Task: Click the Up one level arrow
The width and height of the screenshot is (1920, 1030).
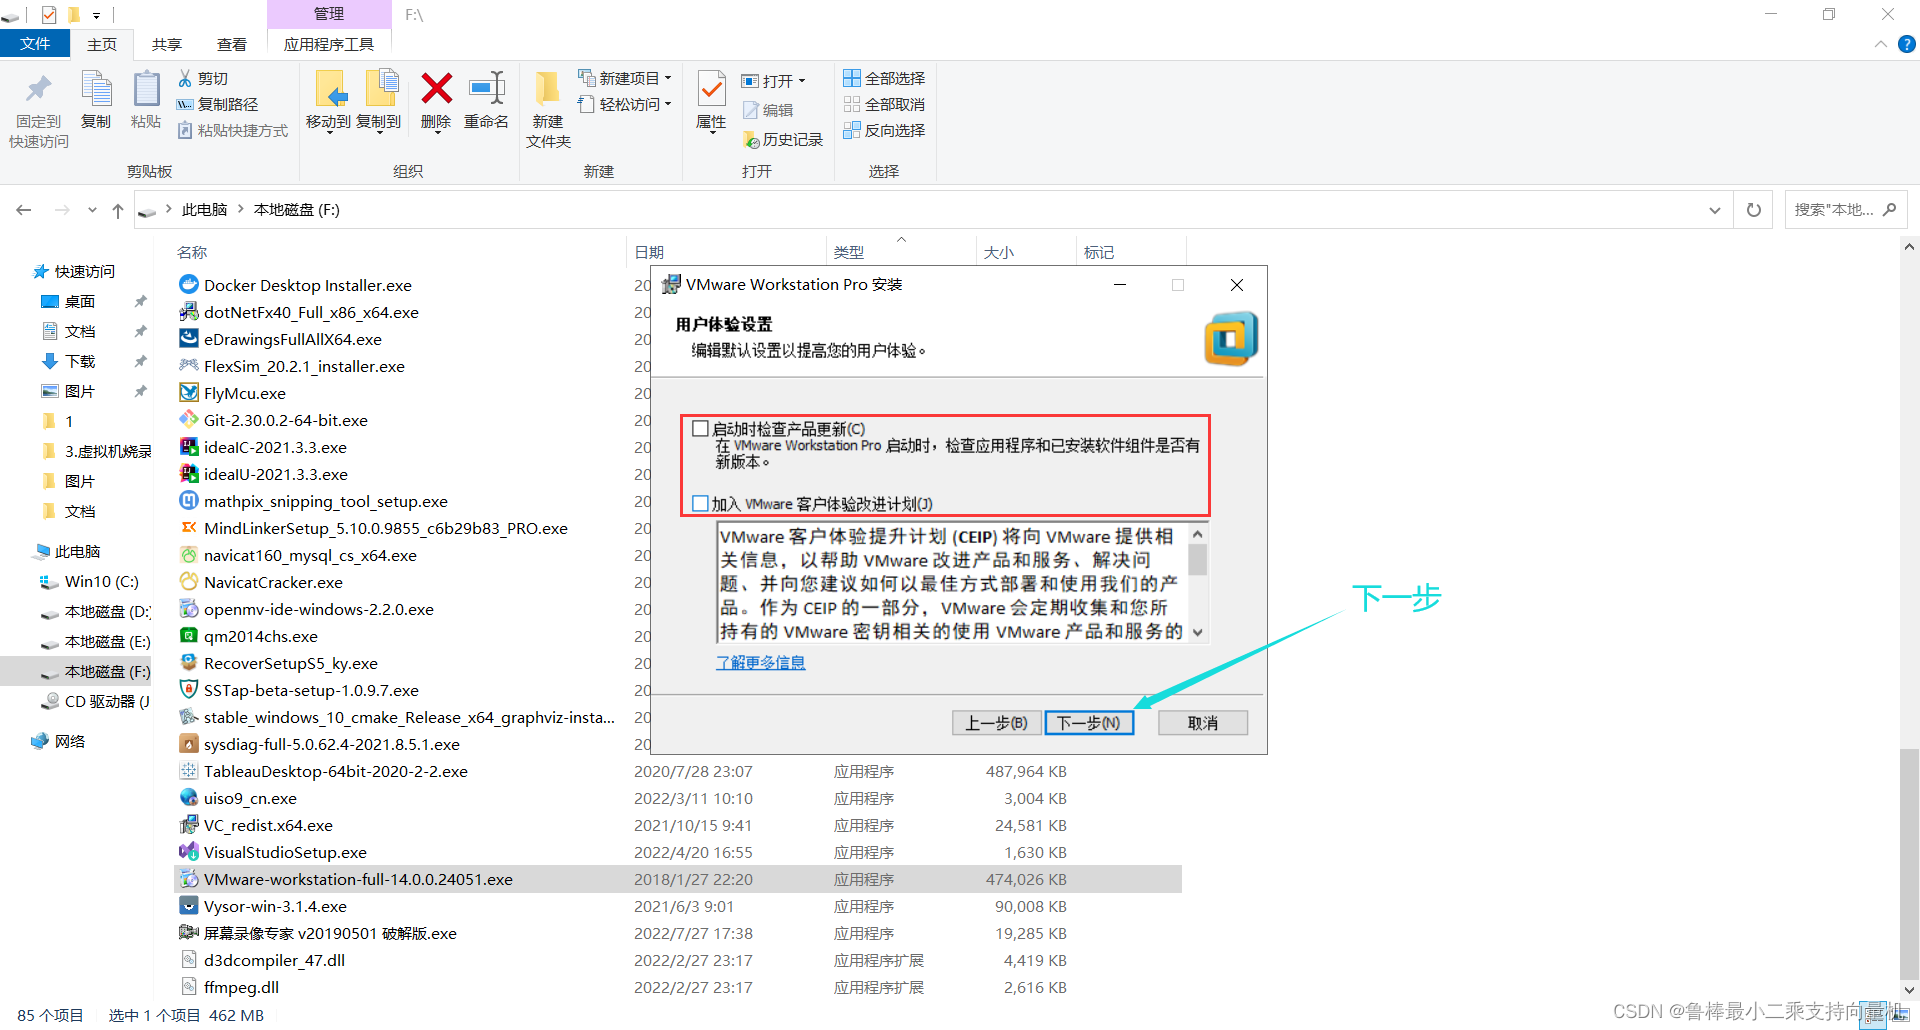Action: click(x=118, y=210)
